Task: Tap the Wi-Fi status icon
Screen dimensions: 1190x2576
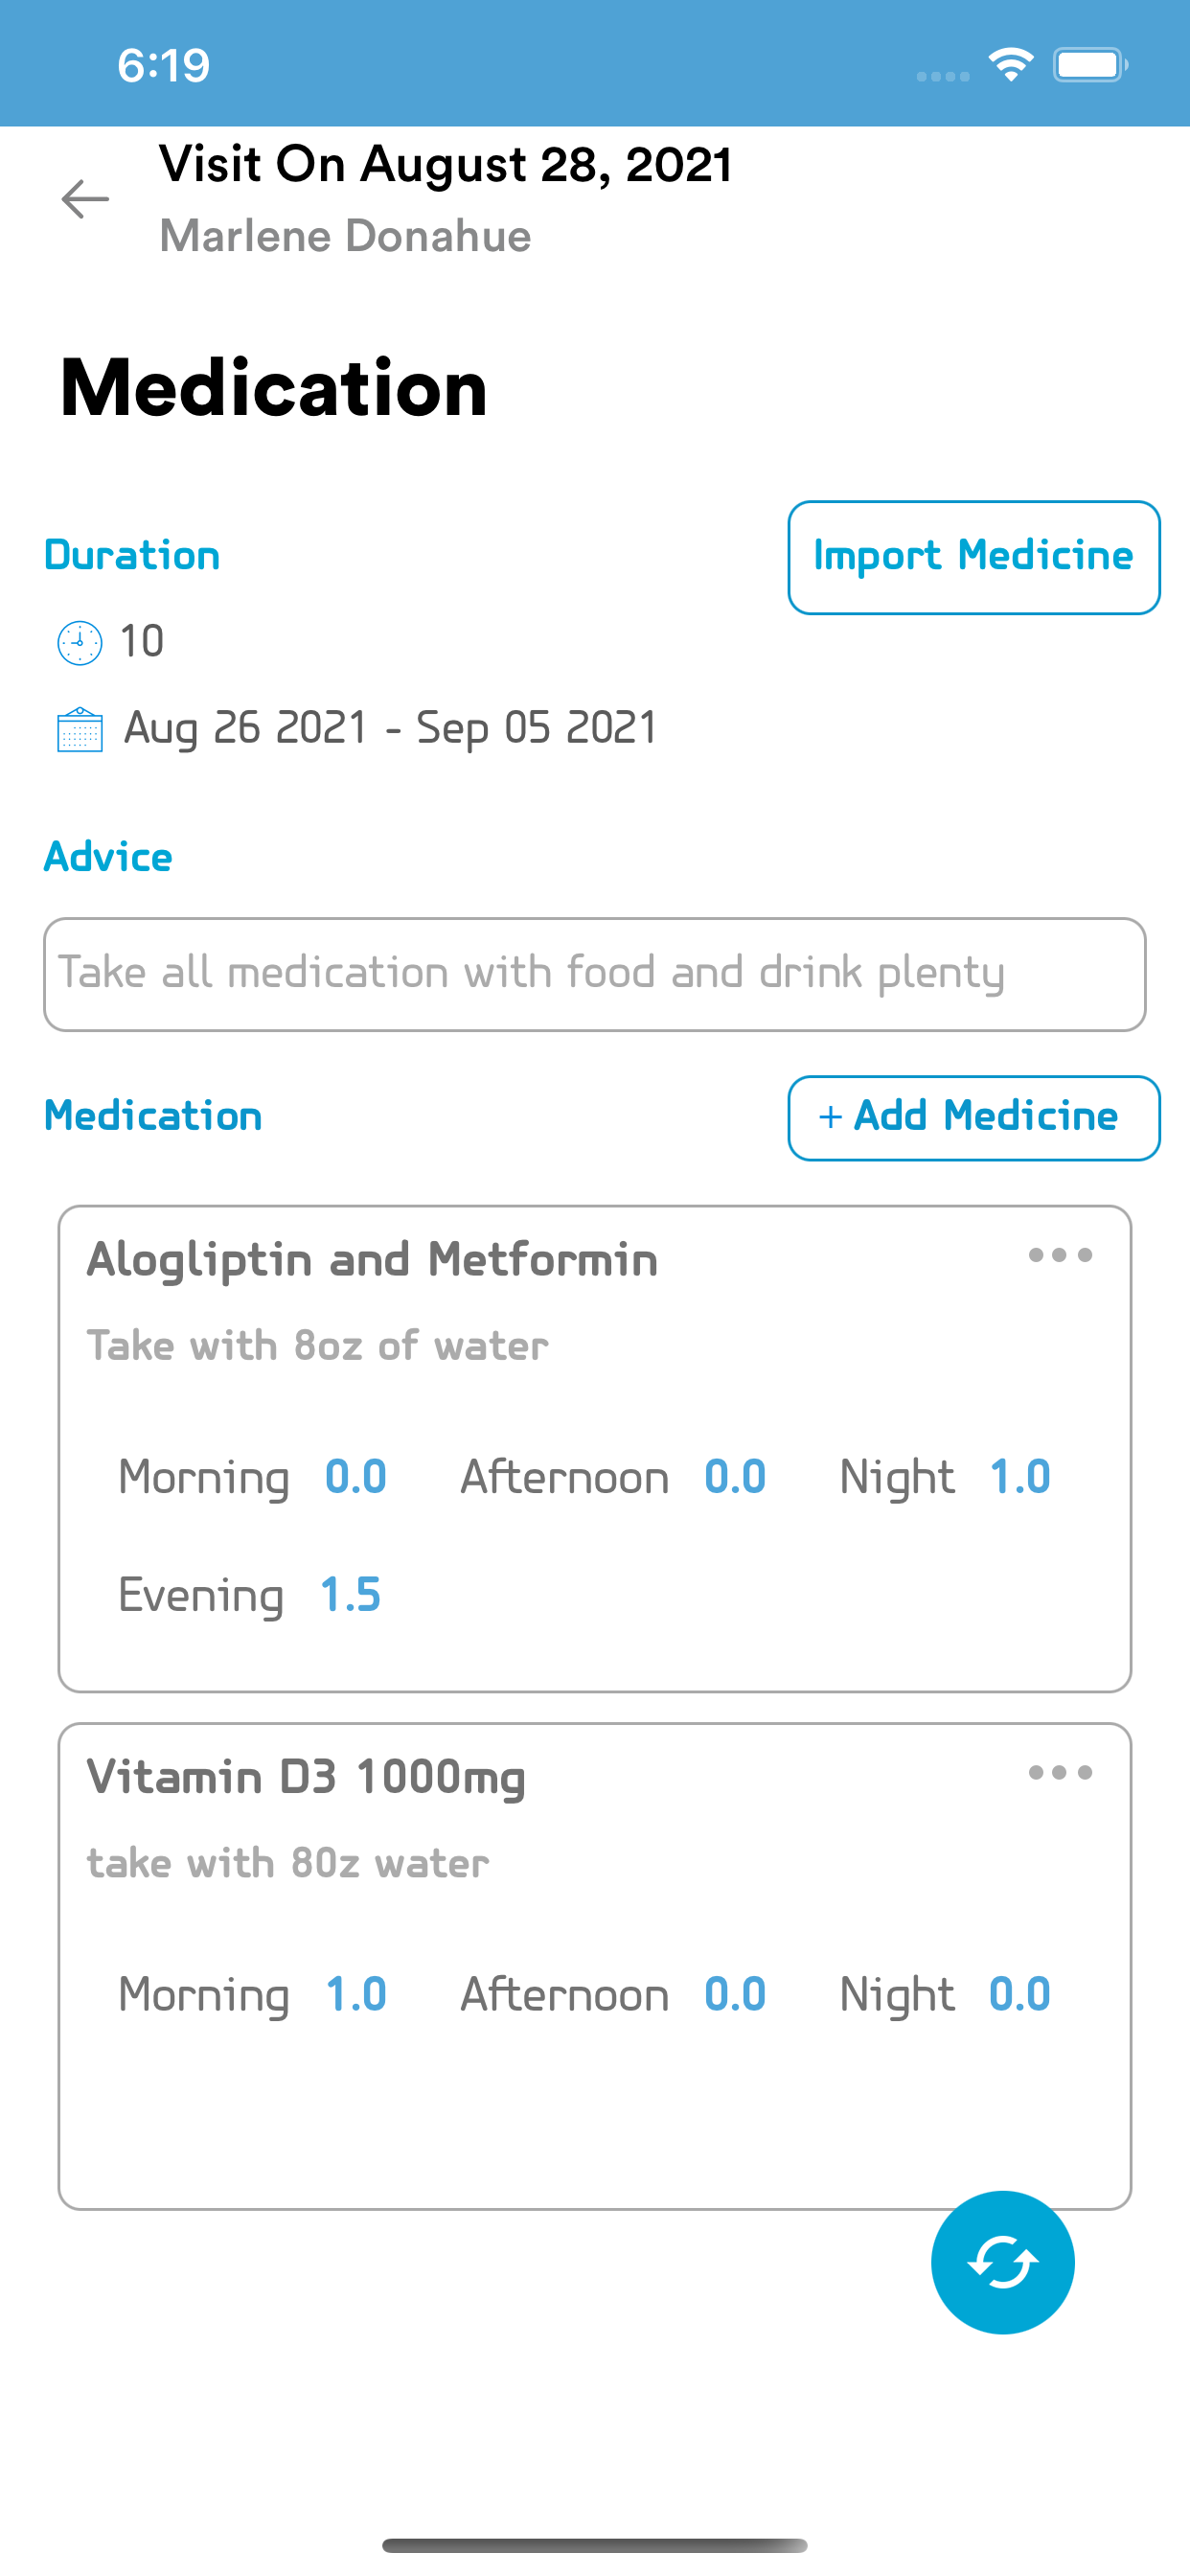Action: 1011,65
